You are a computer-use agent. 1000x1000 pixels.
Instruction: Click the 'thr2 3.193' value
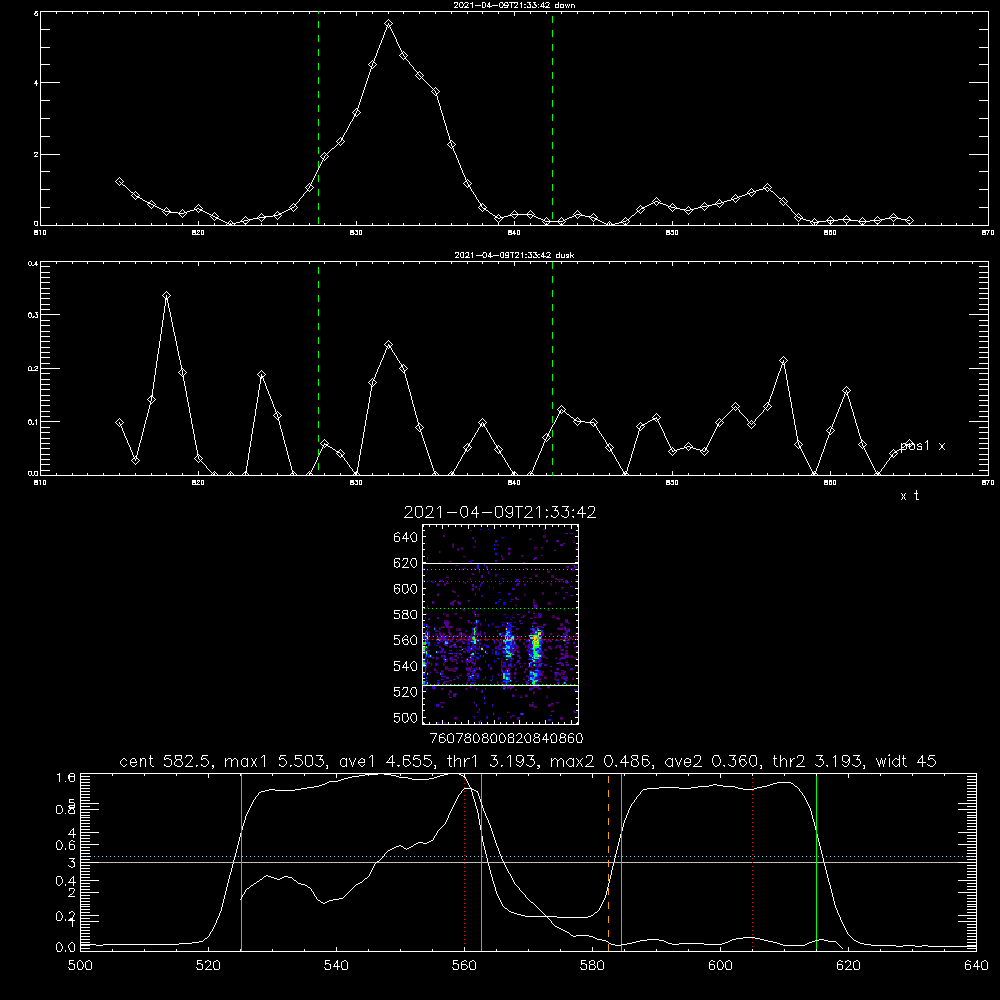(x=818, y=761)
